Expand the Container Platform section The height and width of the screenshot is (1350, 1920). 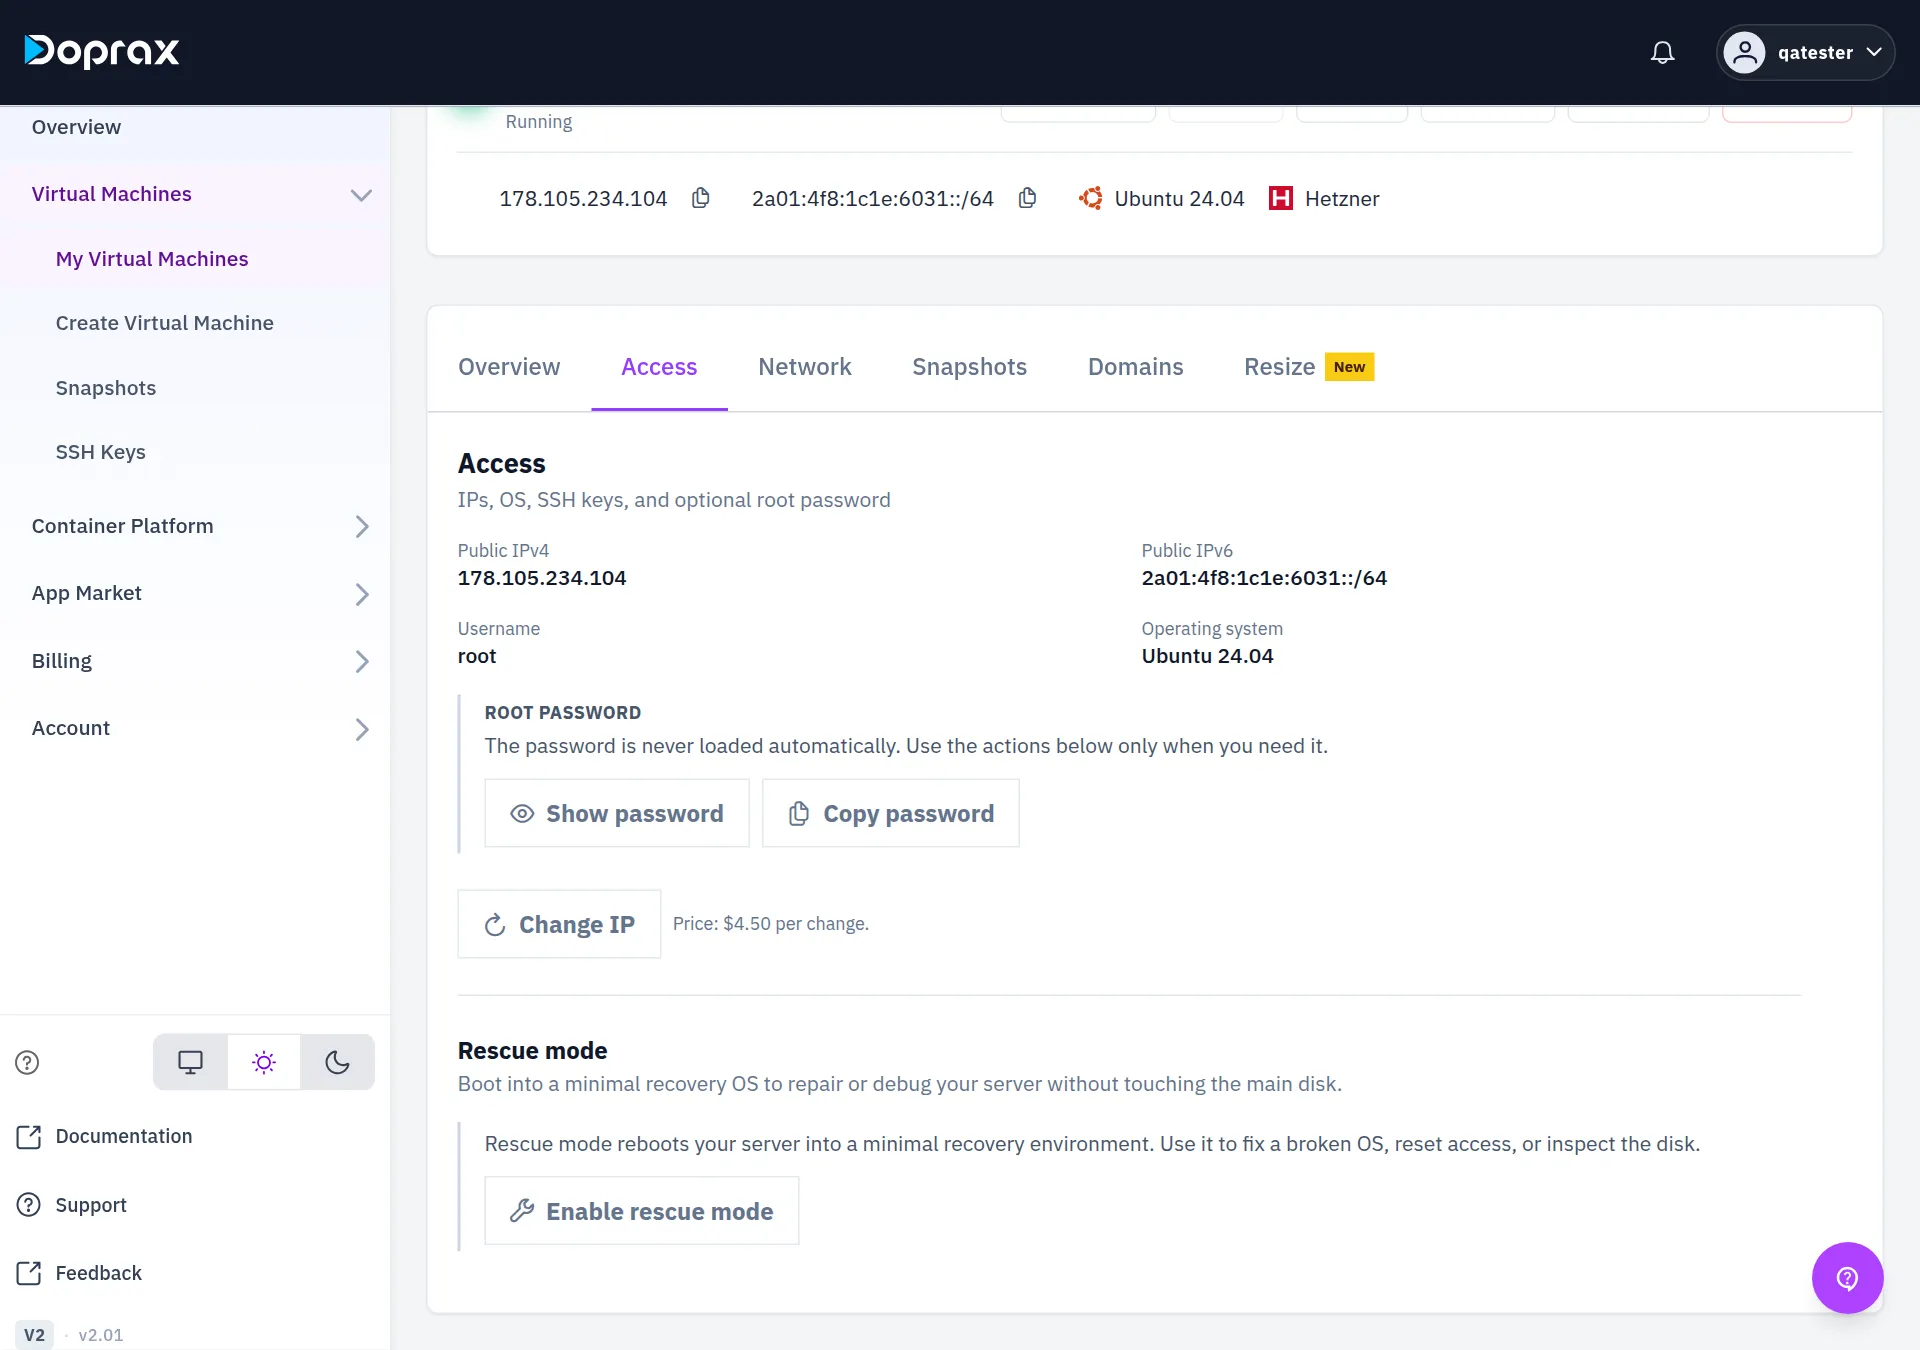point(361,527)
